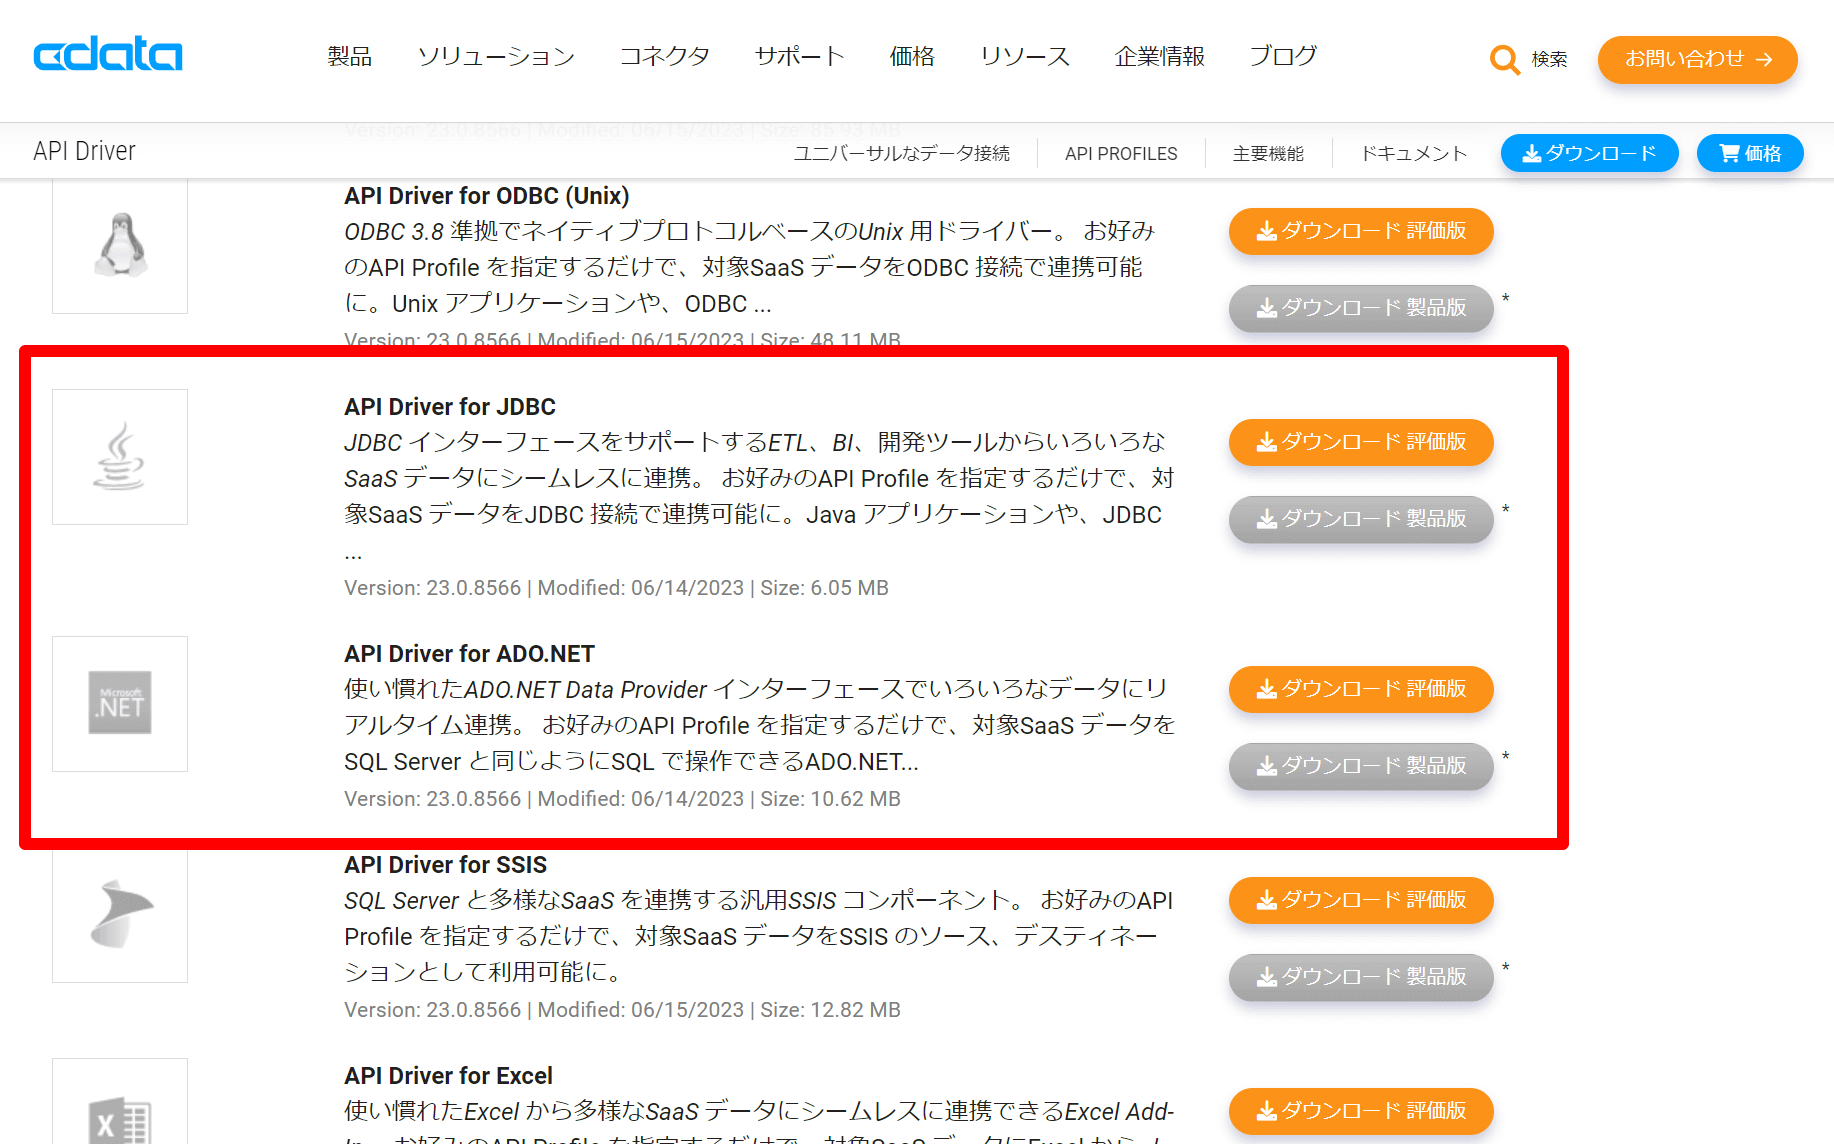The image size is (1834, 1144).
Task: Click the Microsoft .NET driver icon
Action: click(x=120, y=704)
